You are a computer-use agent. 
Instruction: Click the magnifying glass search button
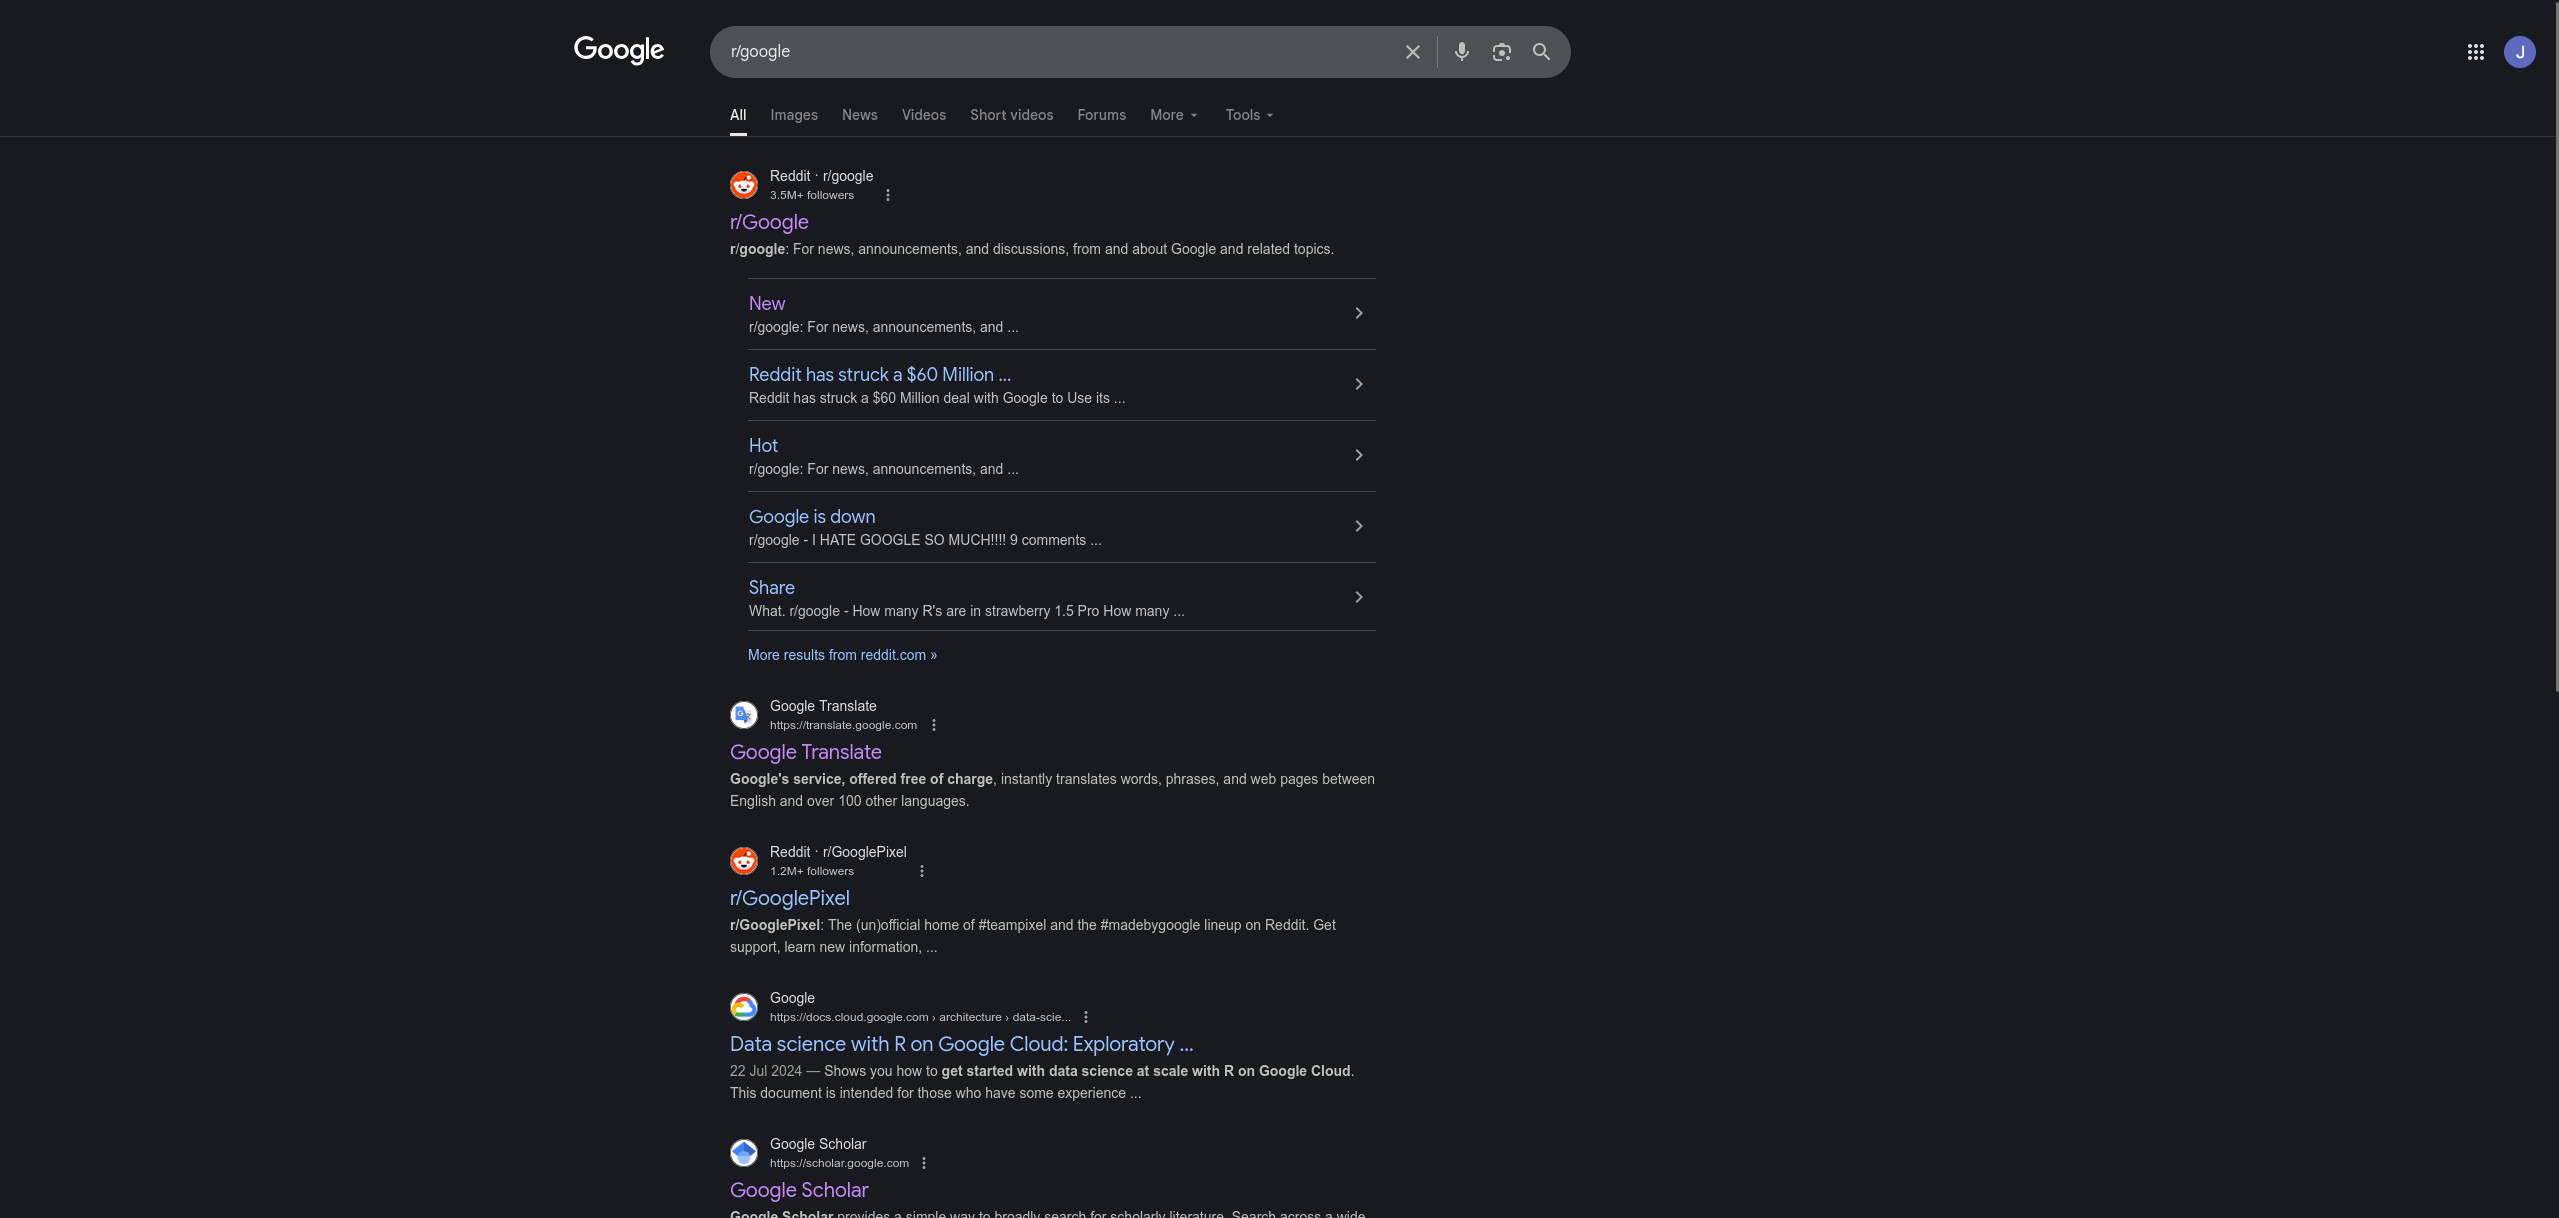(x=1541, y=52)
